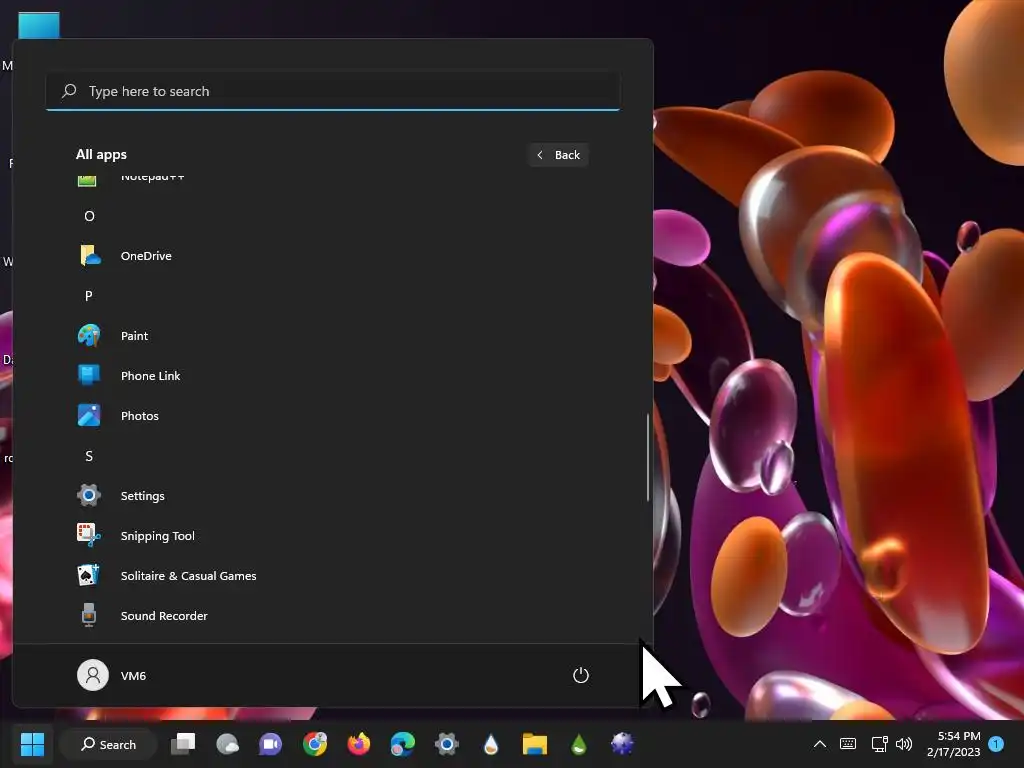The width and height of the screenshot is (1024, 768).
Task: Open the Settings gear on the taskbar
Action: [447, 744]
